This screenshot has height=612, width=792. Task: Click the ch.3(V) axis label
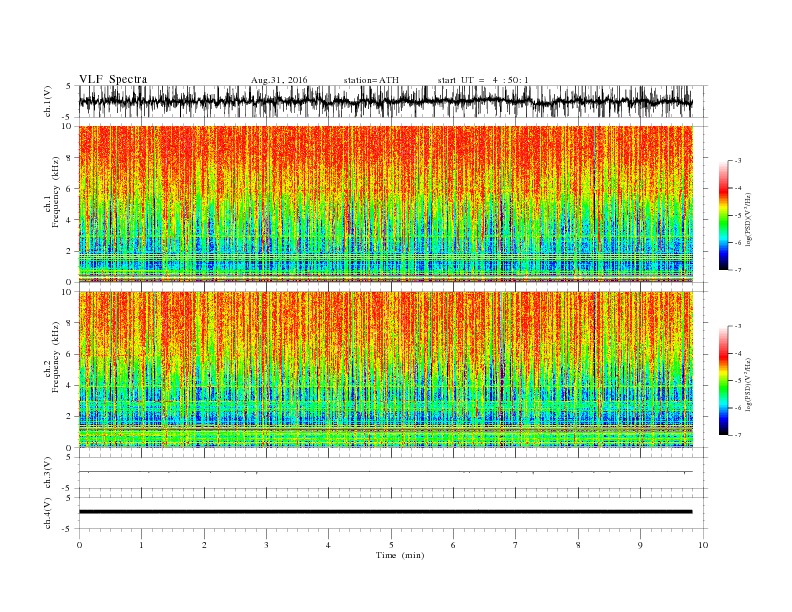click(x=48, y=473)
